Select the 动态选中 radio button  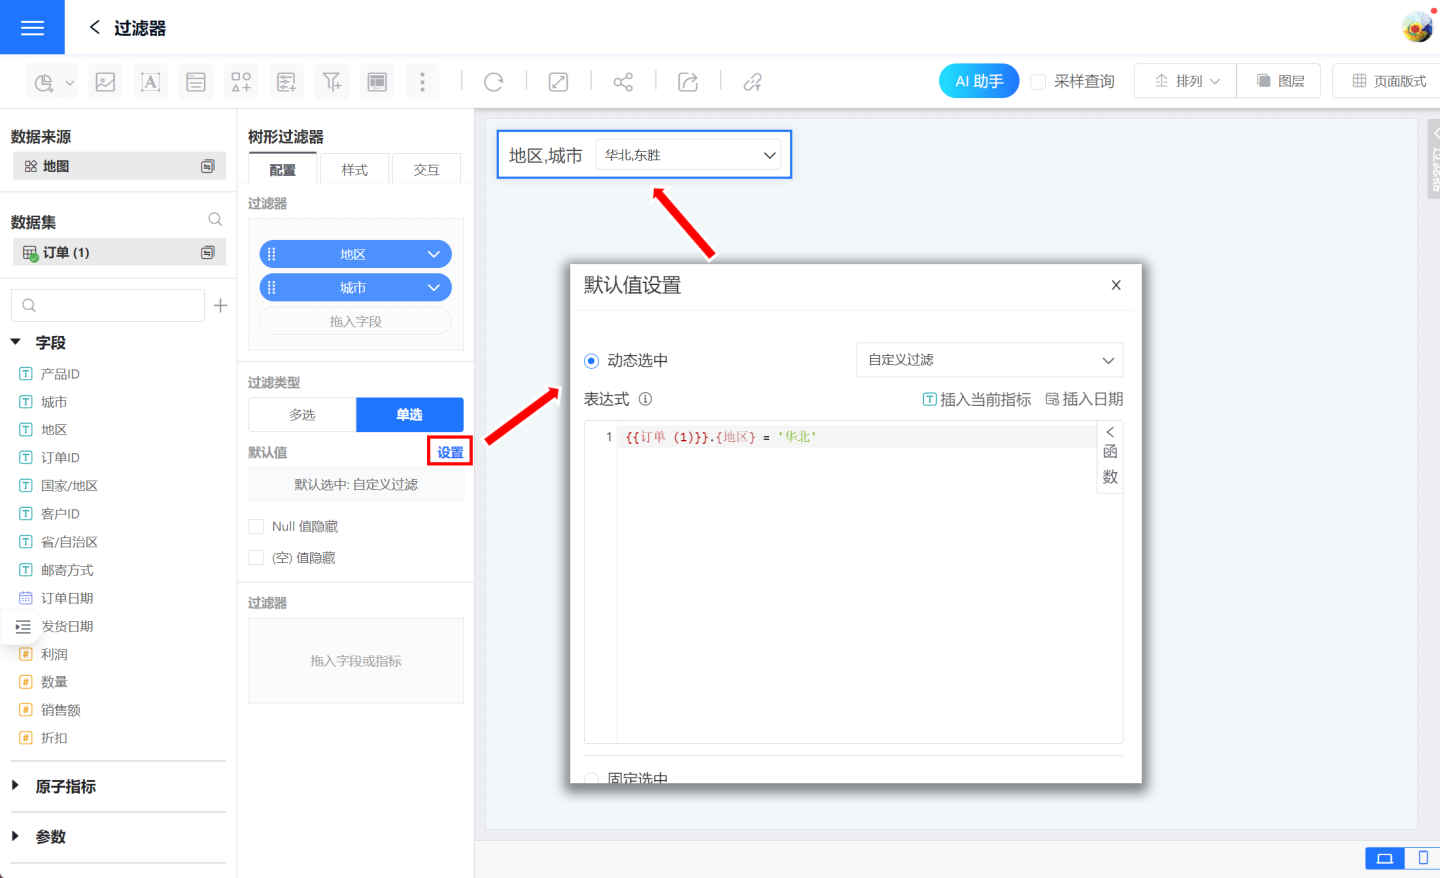[x=591, y=361]
